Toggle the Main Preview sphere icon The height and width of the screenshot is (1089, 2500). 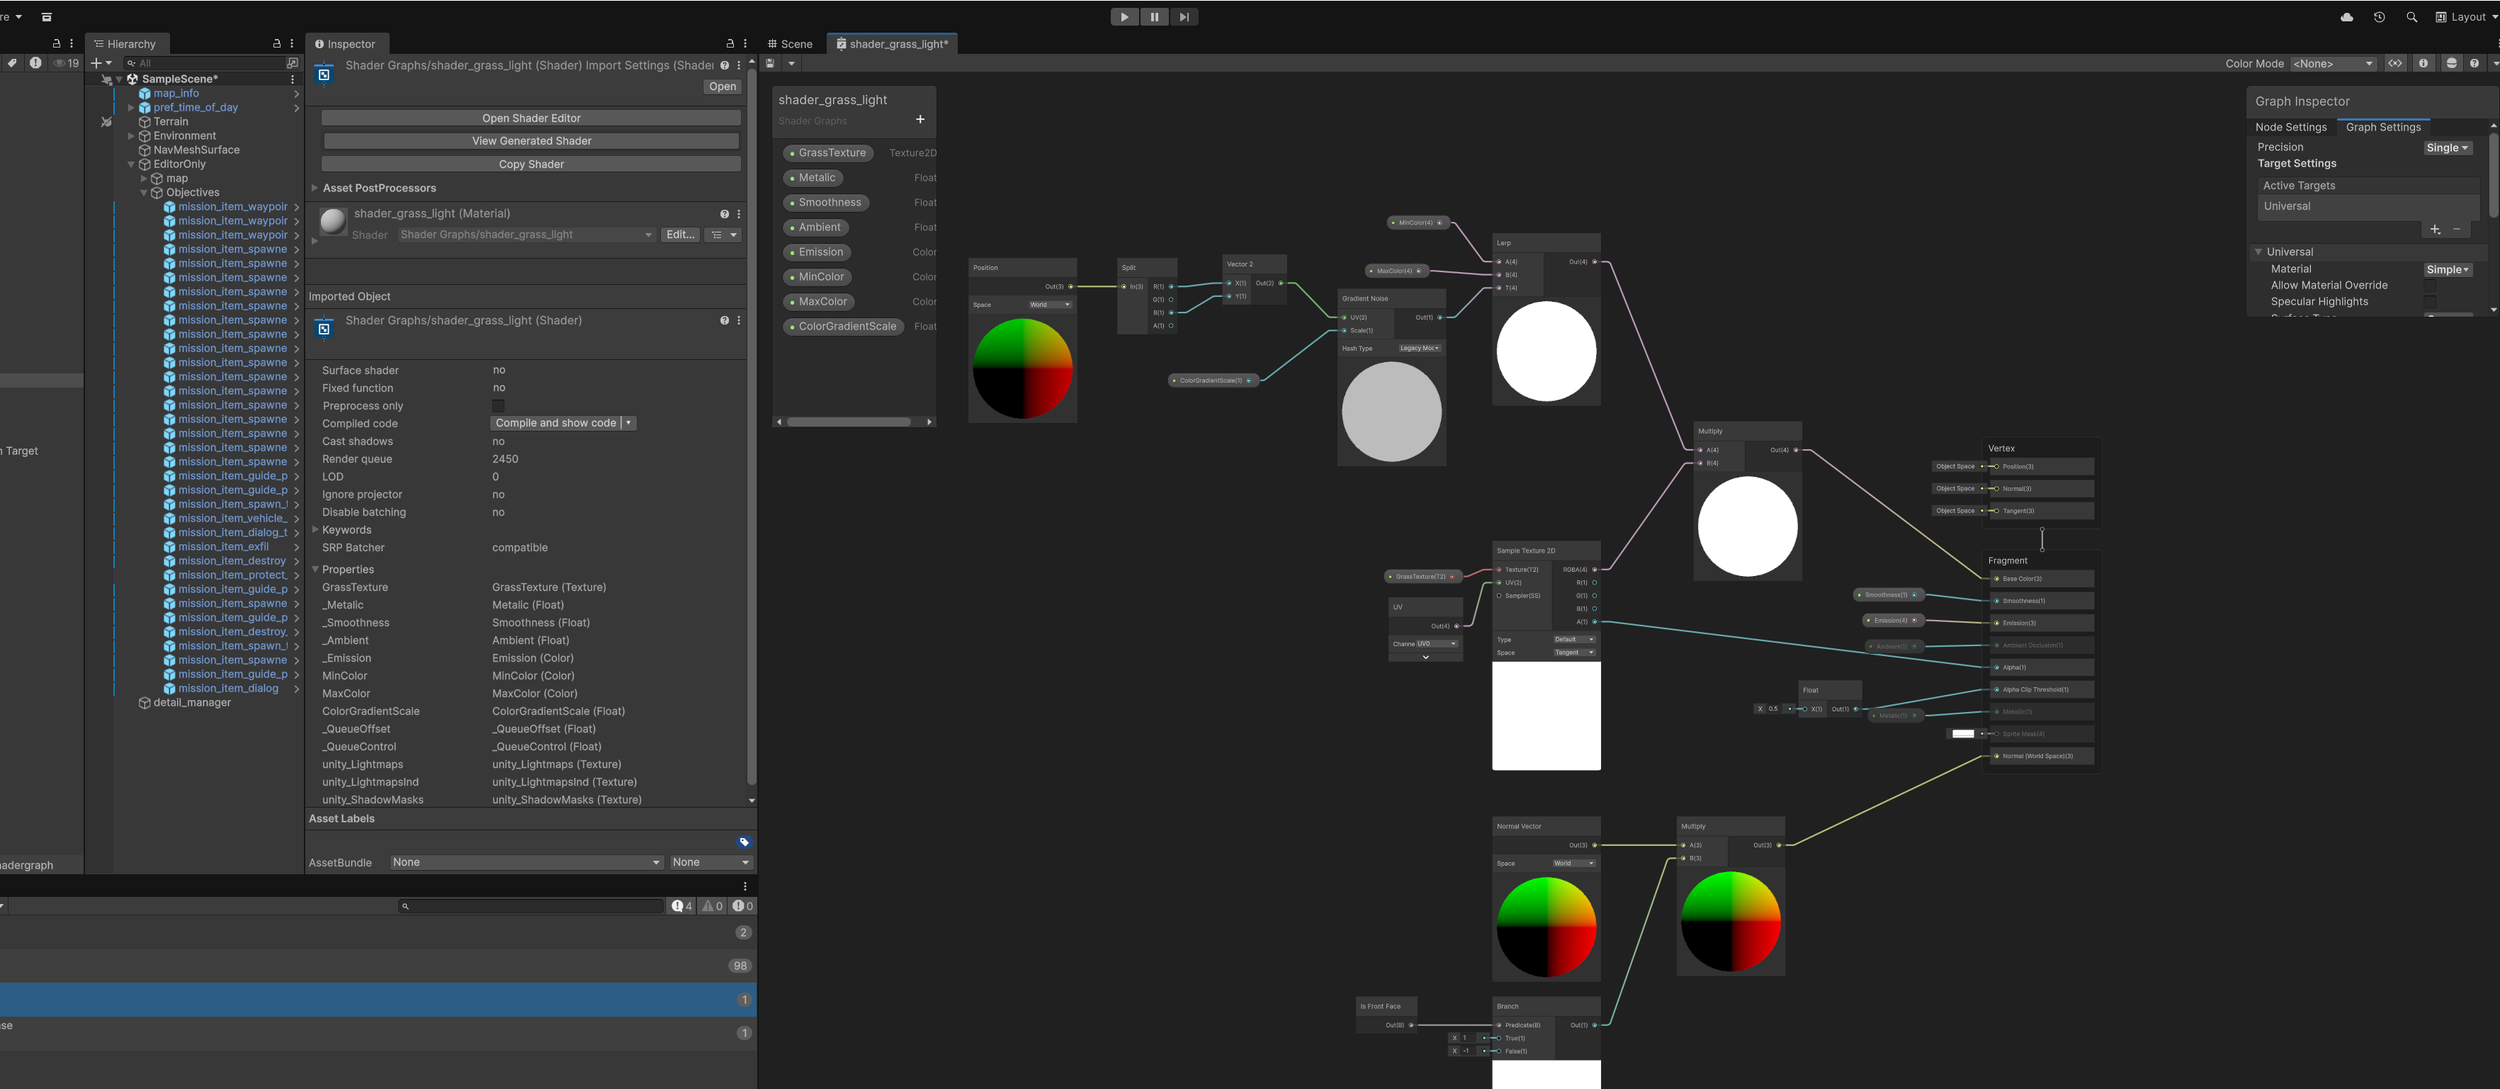2451,63
